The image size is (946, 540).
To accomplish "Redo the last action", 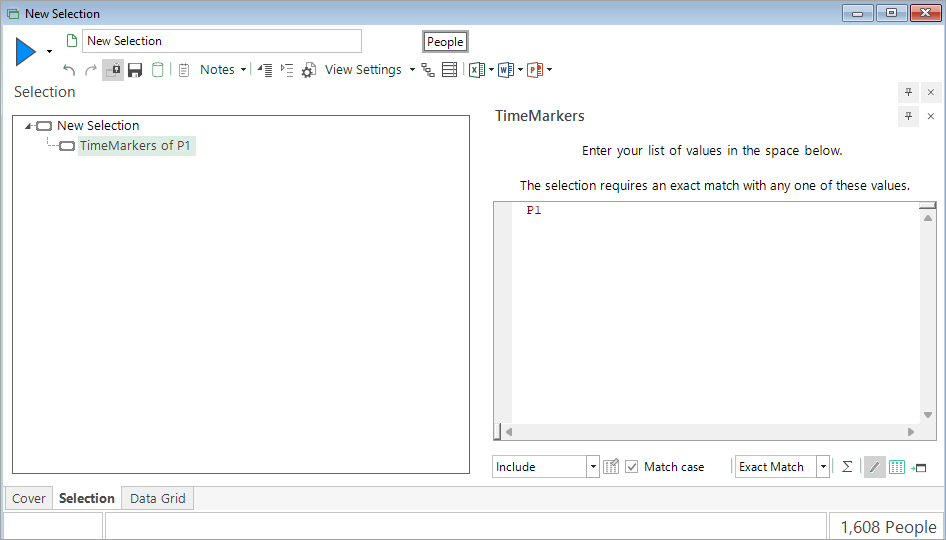I will point(90,70).
